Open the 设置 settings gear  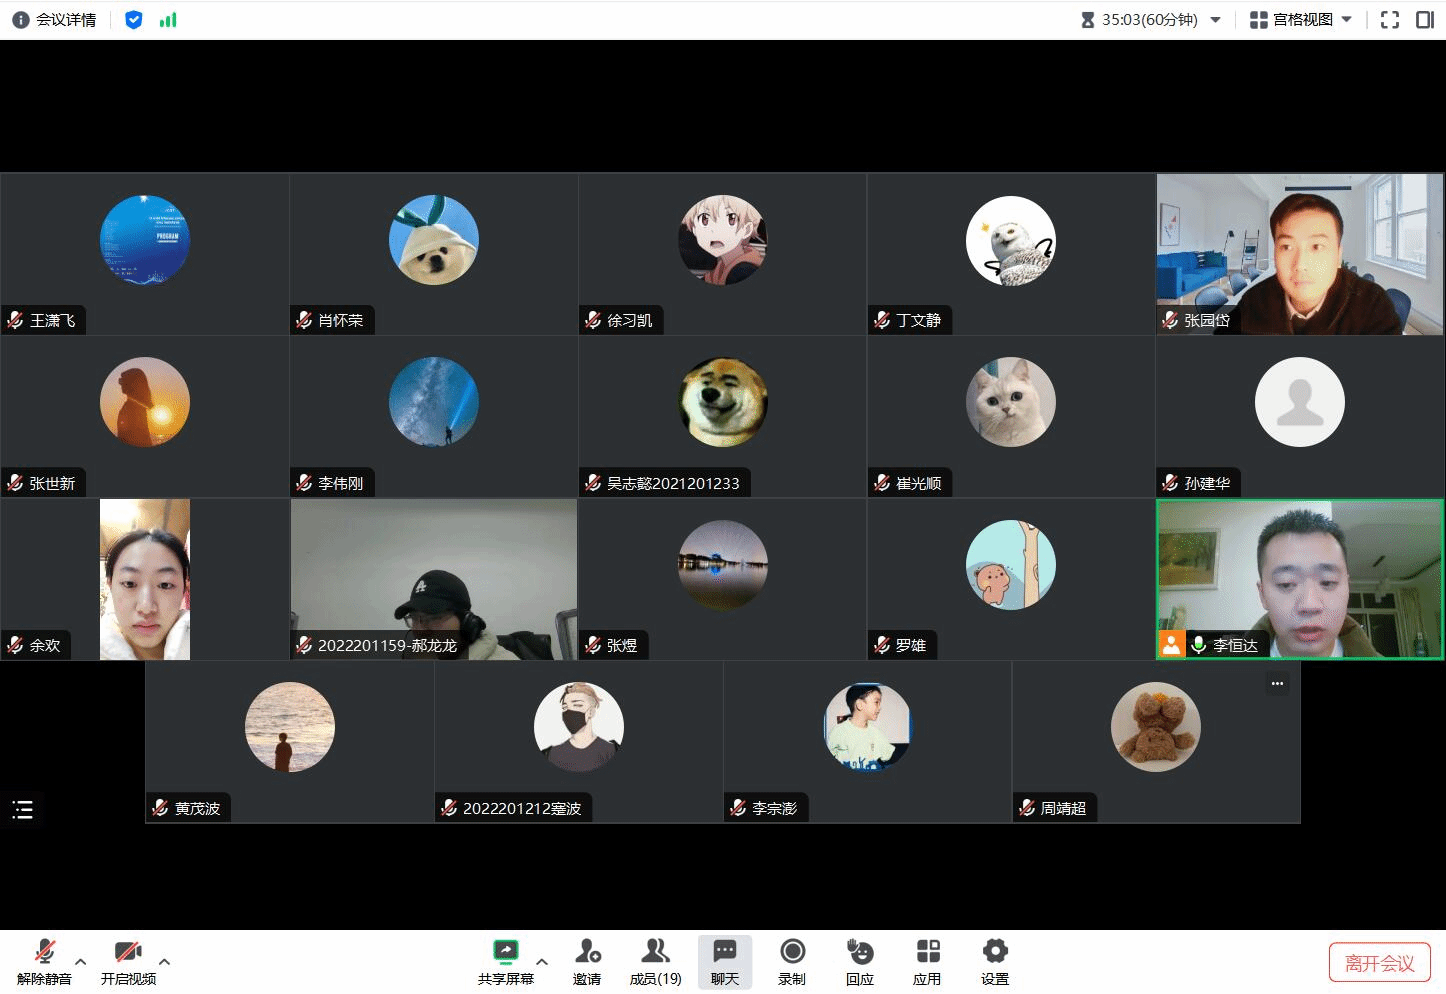pyautogui.click(x=994, y=951)
